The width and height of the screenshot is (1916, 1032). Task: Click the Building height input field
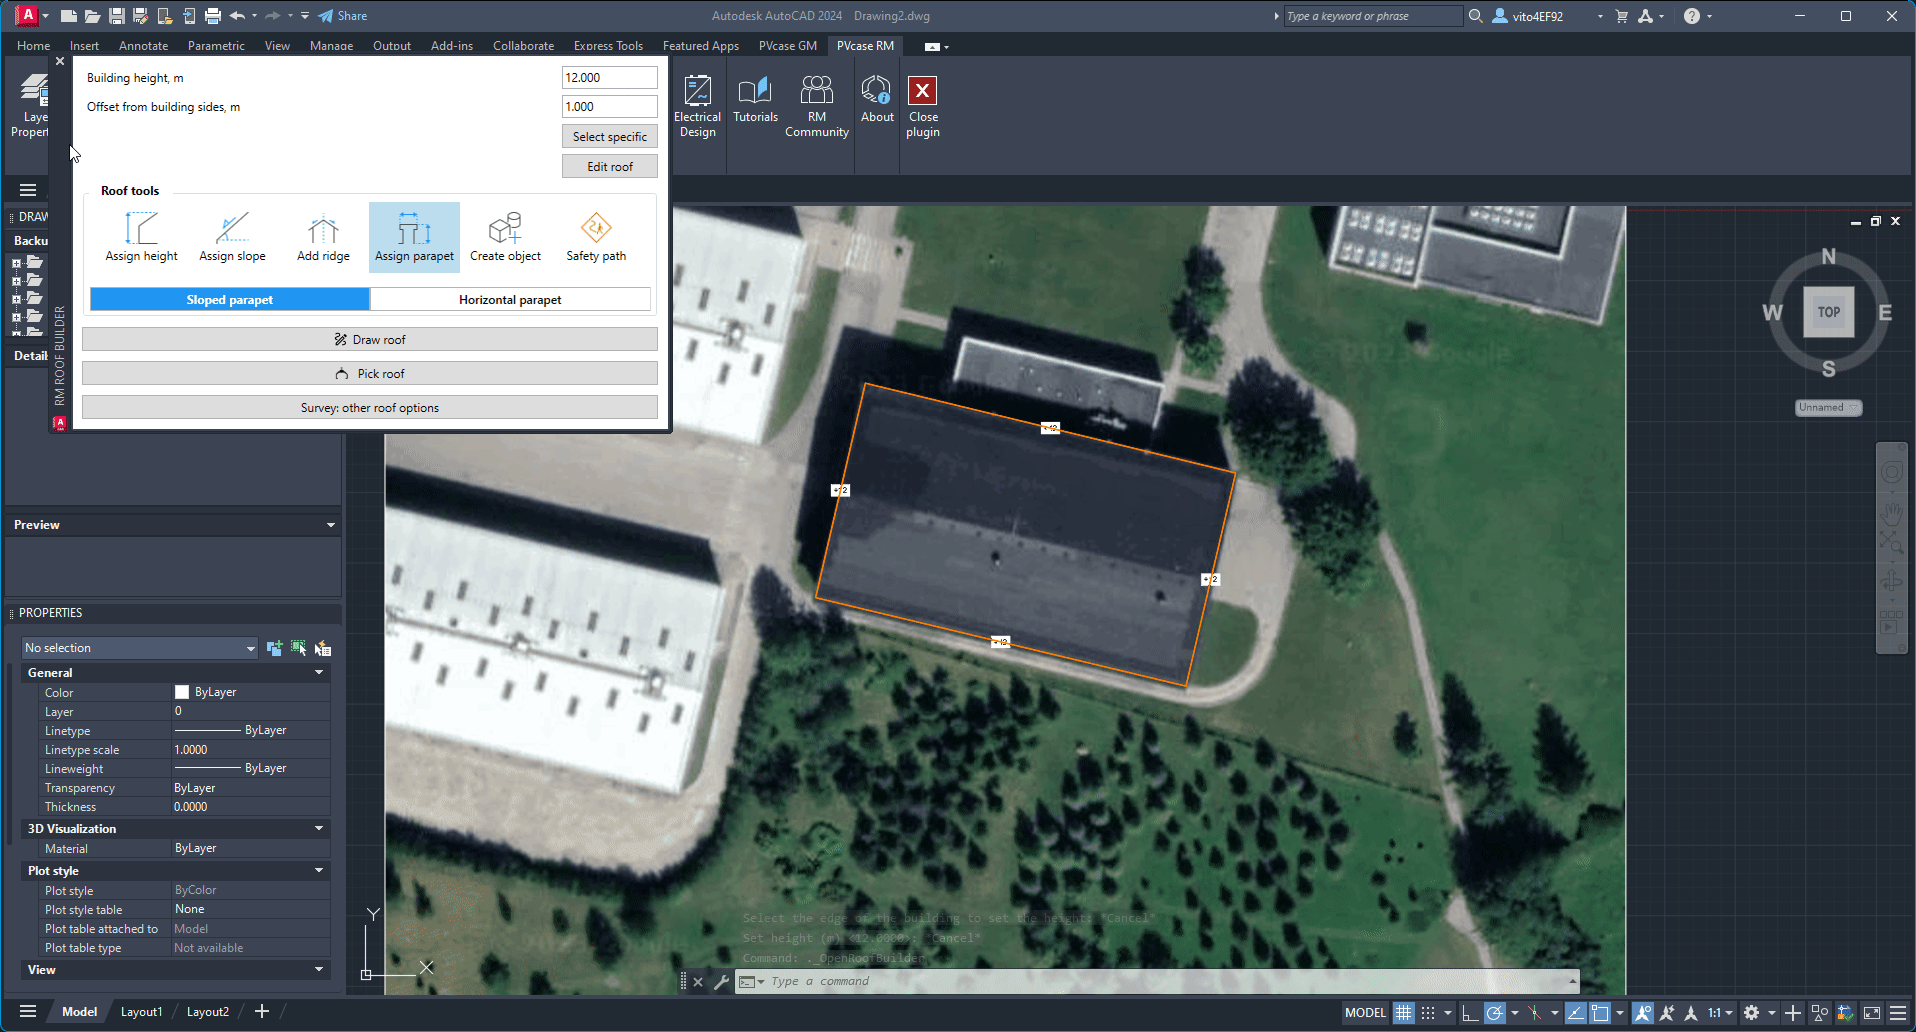click(x=610, y=78)
